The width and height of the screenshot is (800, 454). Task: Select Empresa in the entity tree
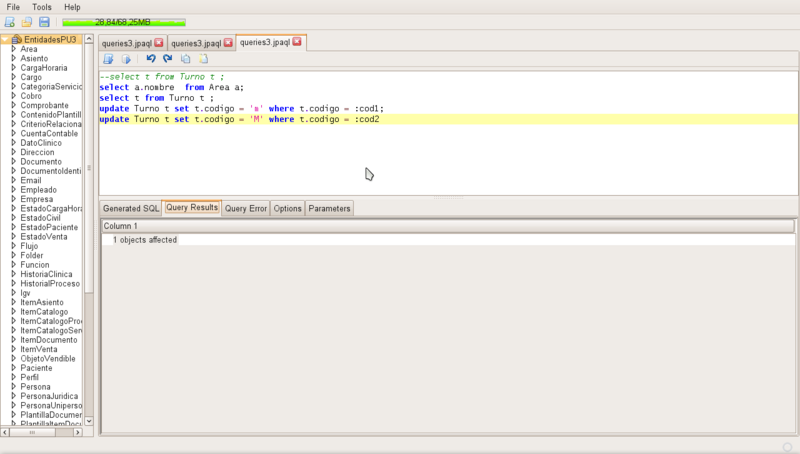37,199
